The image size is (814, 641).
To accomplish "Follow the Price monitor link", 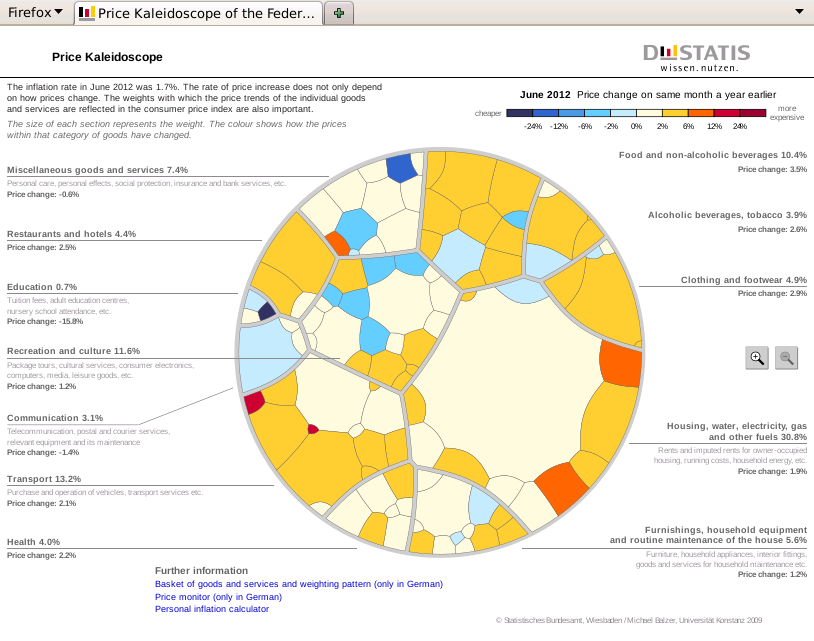I will [x=219, y=597].
